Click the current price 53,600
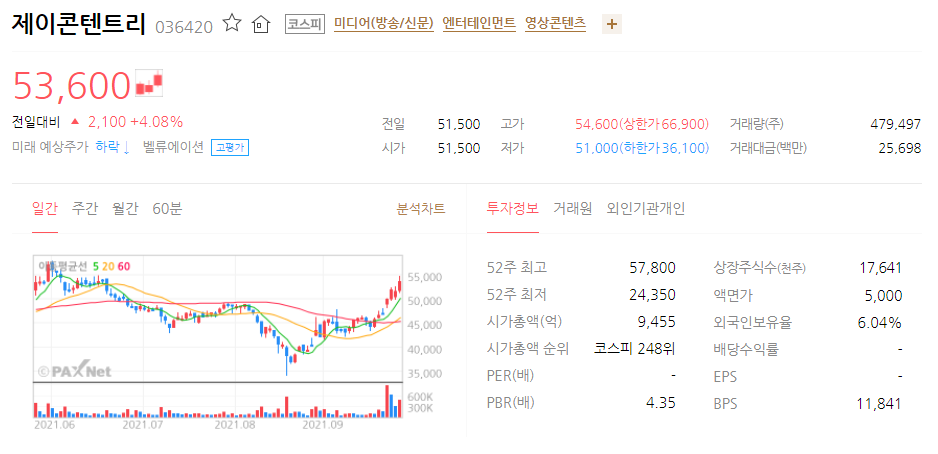This screenshot has height=454, width=938. (72, 85)
